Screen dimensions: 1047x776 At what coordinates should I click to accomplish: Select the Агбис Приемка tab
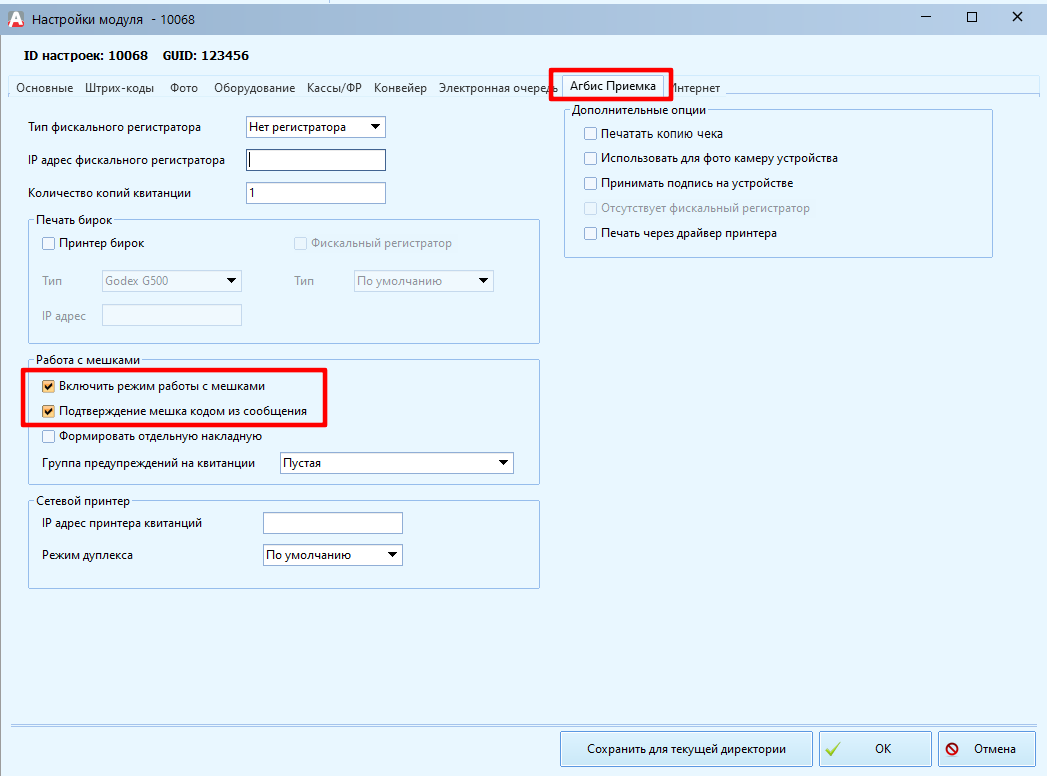(x=612, y=86)
